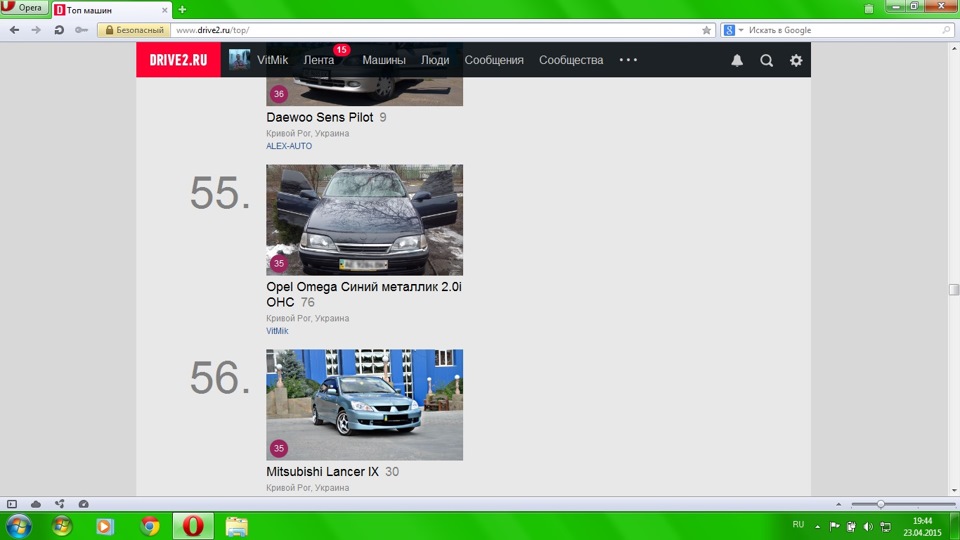The width and height of the screenshot is (960, 540).
Task: Click the site search magnifier icon
Action: 767,60
